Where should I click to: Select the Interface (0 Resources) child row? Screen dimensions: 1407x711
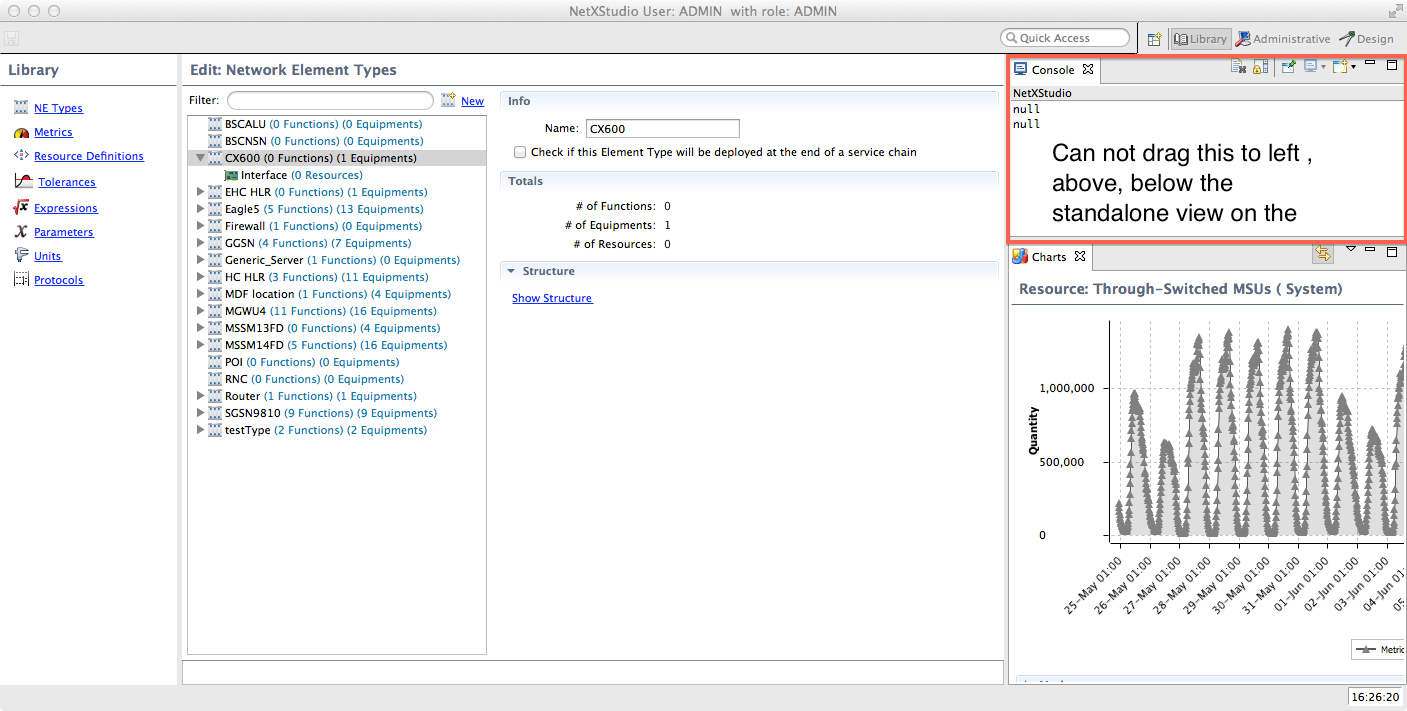337,175
